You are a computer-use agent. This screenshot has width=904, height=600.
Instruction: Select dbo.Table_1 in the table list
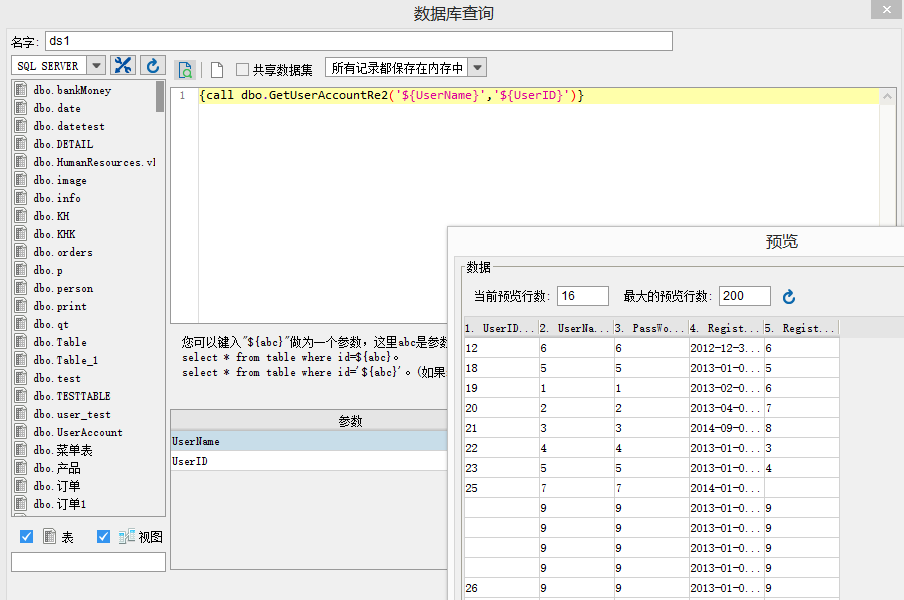(66, 360)
